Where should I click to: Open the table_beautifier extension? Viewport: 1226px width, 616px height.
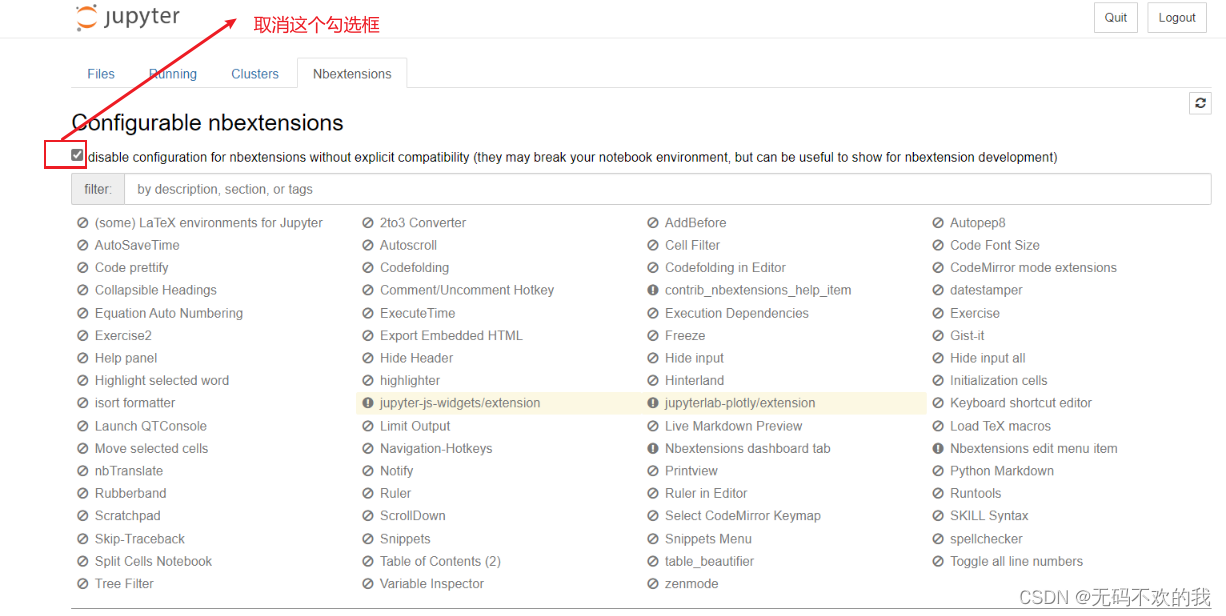tap(709, 561)
